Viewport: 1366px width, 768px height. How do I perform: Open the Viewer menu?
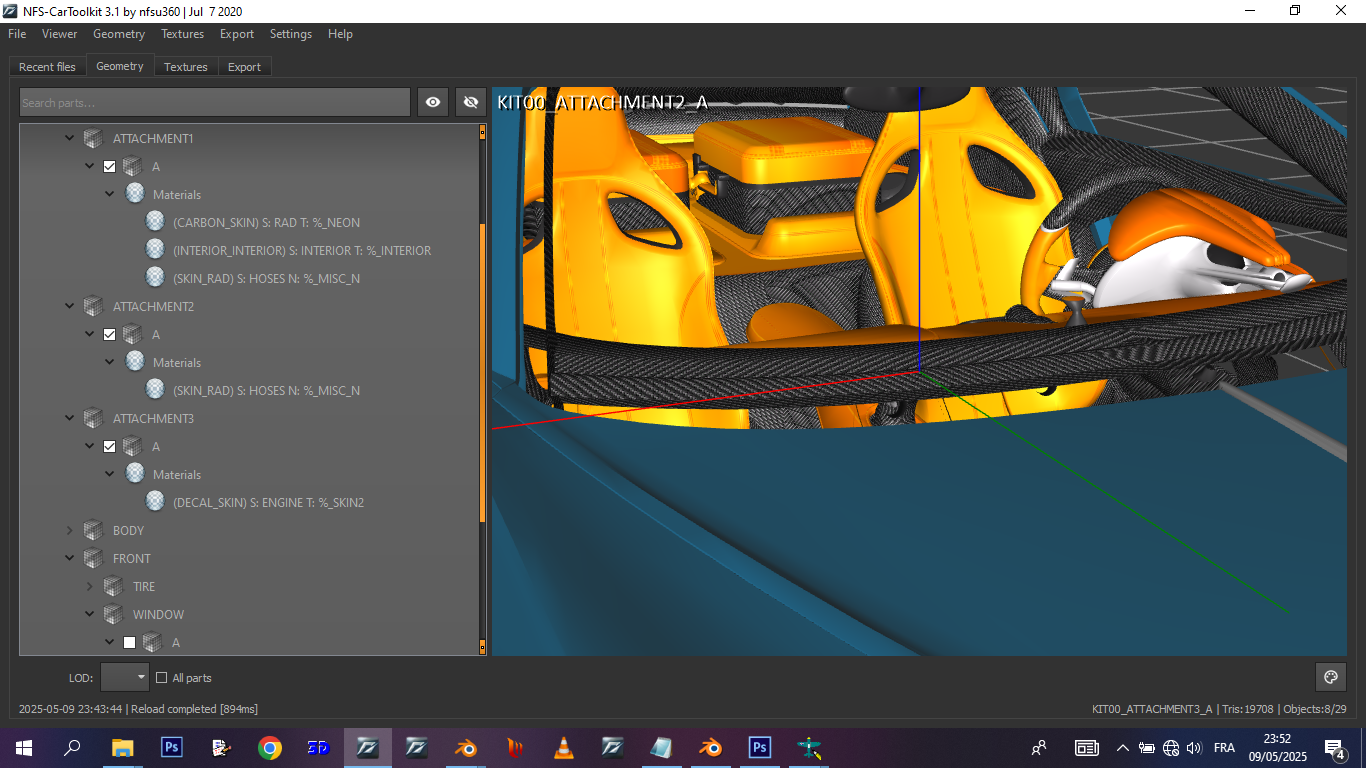[59, 34]
